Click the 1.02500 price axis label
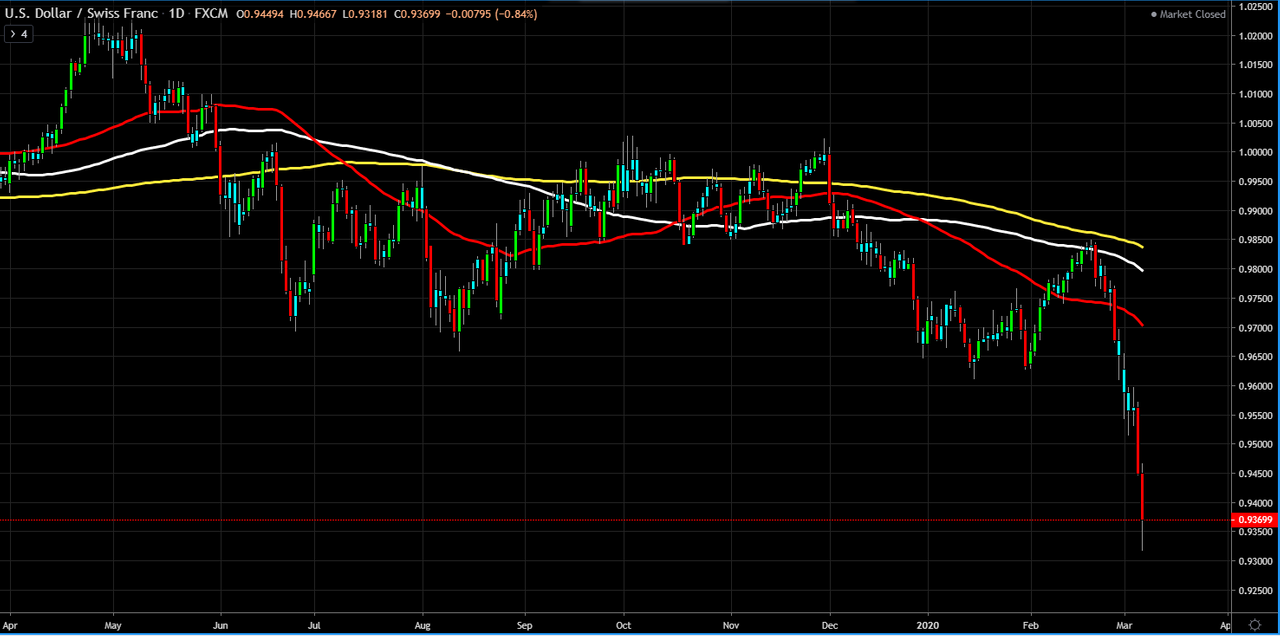This screenshot has width=1280, height=636. coord(1255,6)
